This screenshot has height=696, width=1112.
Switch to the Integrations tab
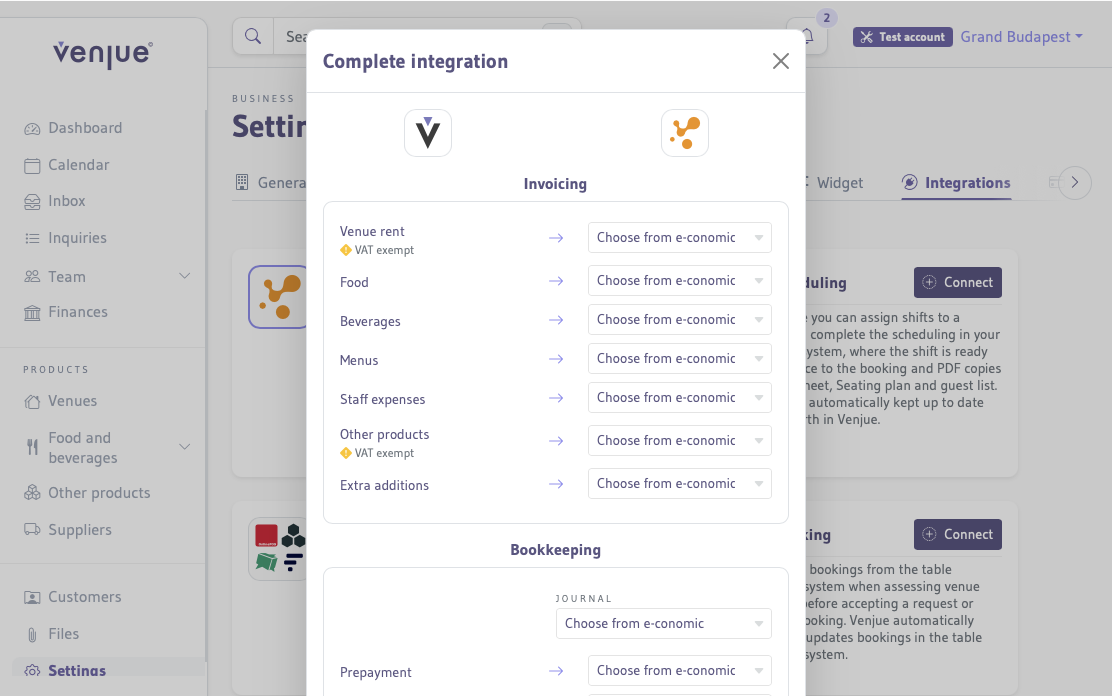click(956, 183)
